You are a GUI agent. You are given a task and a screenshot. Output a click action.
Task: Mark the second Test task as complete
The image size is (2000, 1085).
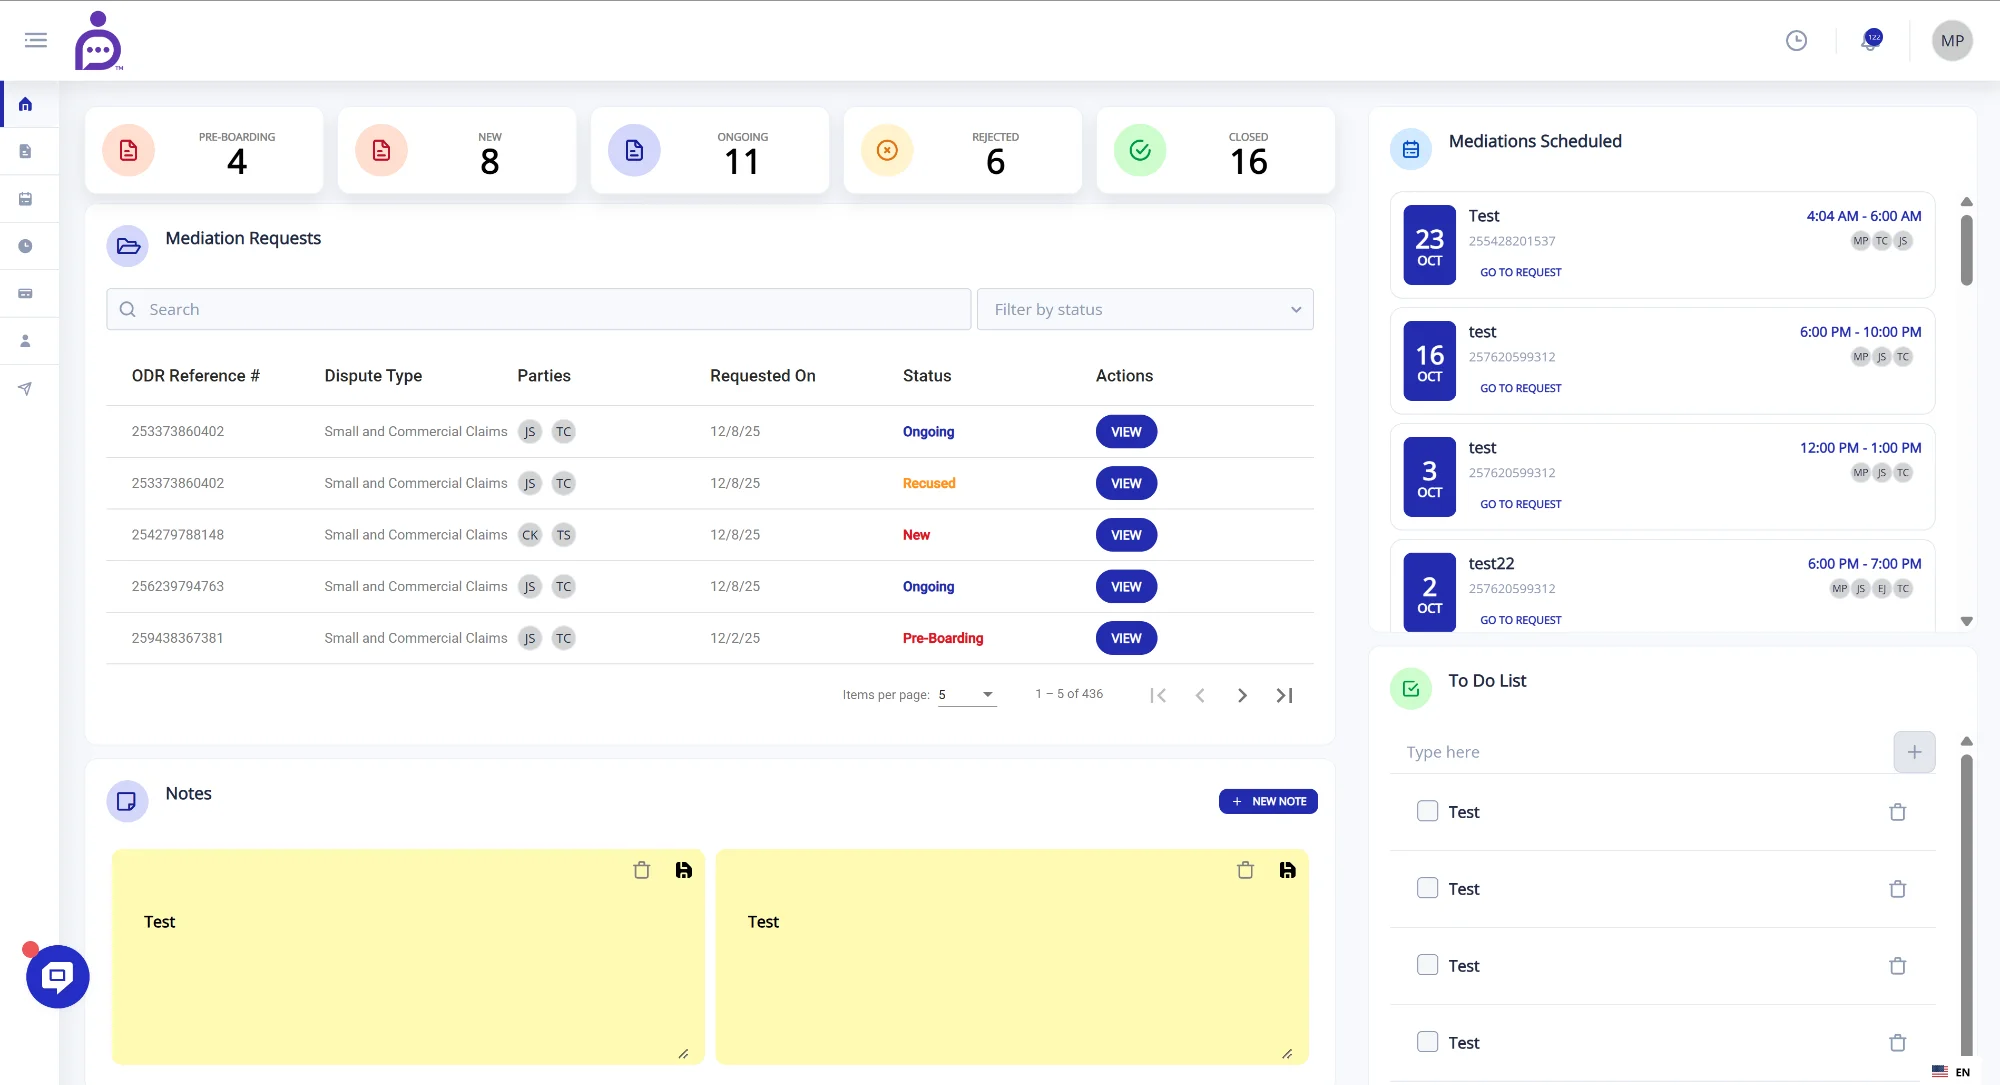point(1427,888)
